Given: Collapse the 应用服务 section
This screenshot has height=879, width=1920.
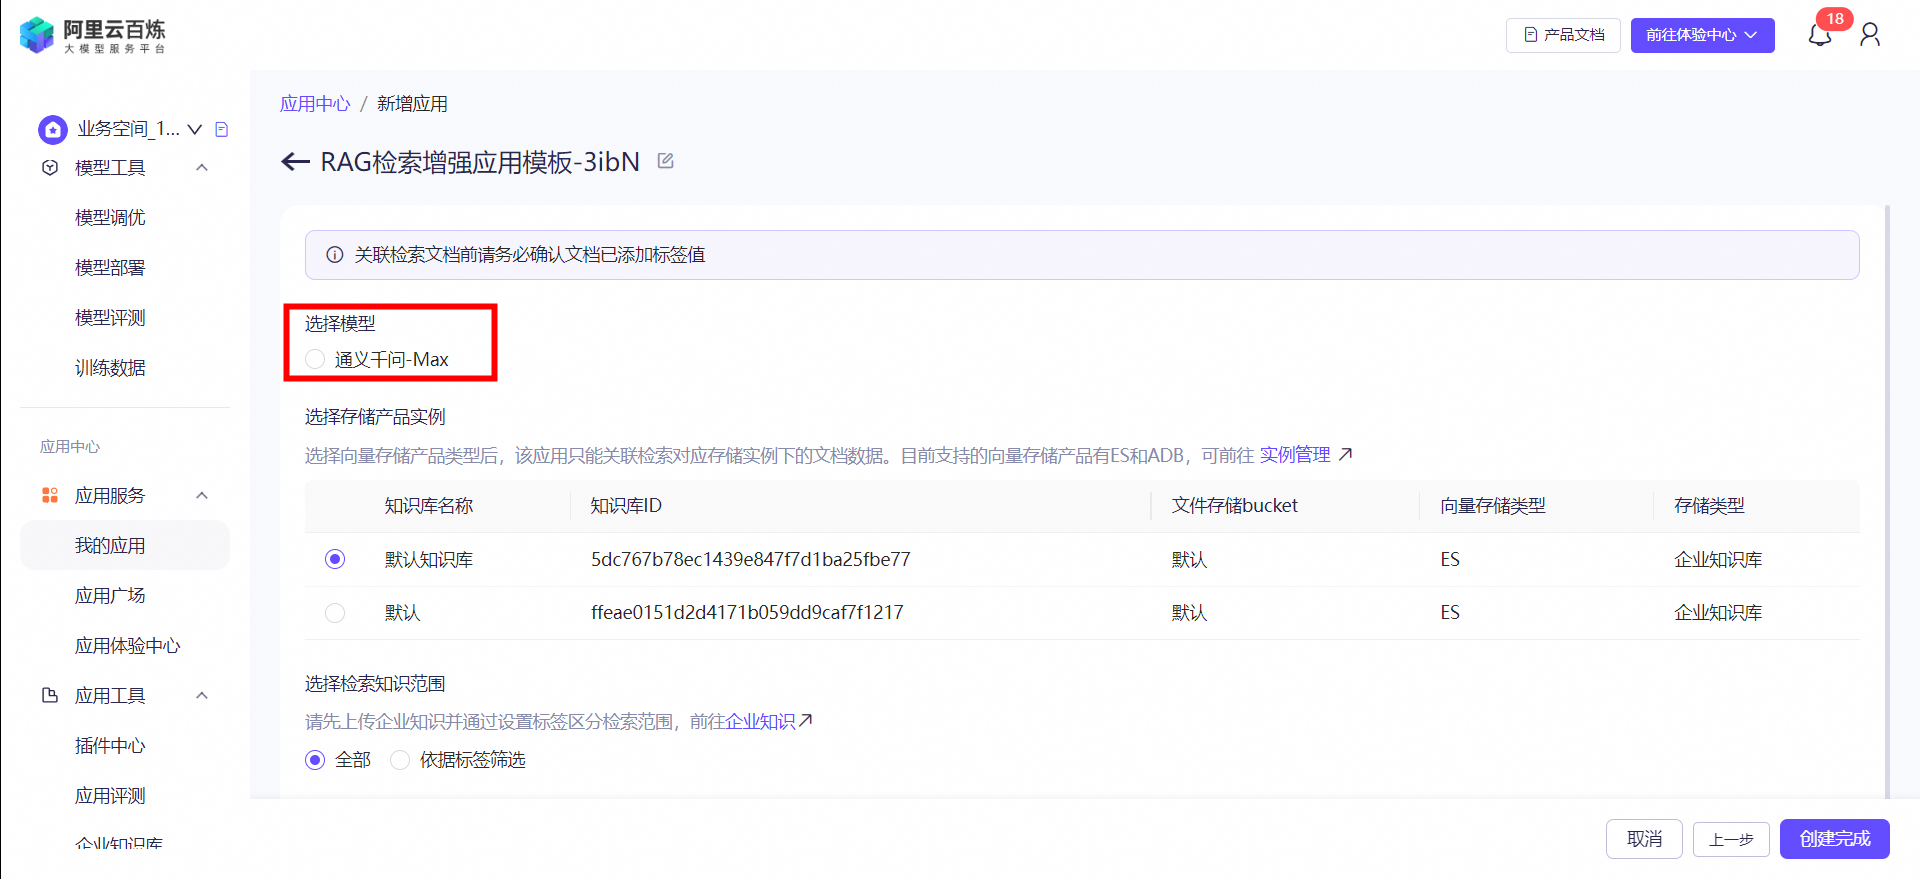Looking at the screenshot, I should (x=202, y=496).
